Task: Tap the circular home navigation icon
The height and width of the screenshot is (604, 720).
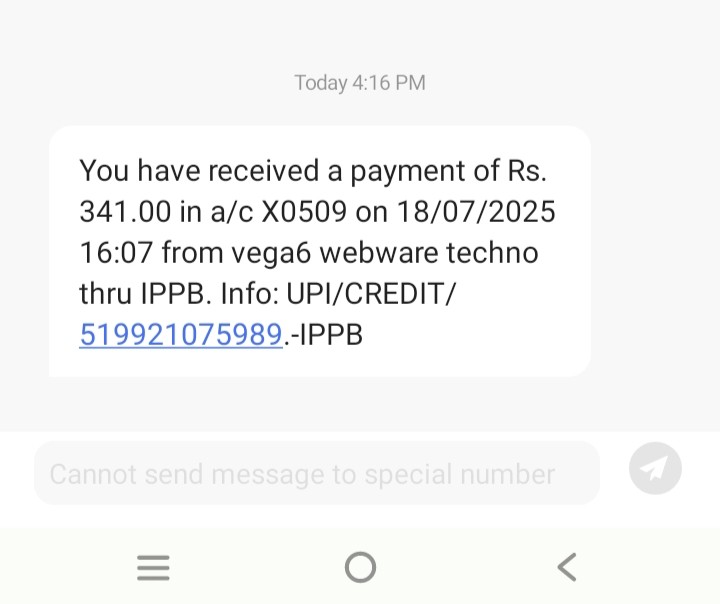Action: (360, 567)
